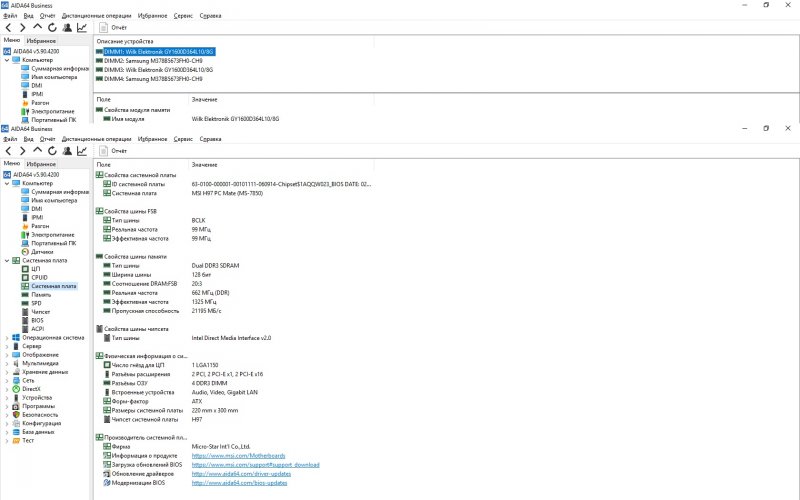Select the ACPI tree item
This screenshot has height=500, width=800.
pyautogui.click(x=37, y=328)
